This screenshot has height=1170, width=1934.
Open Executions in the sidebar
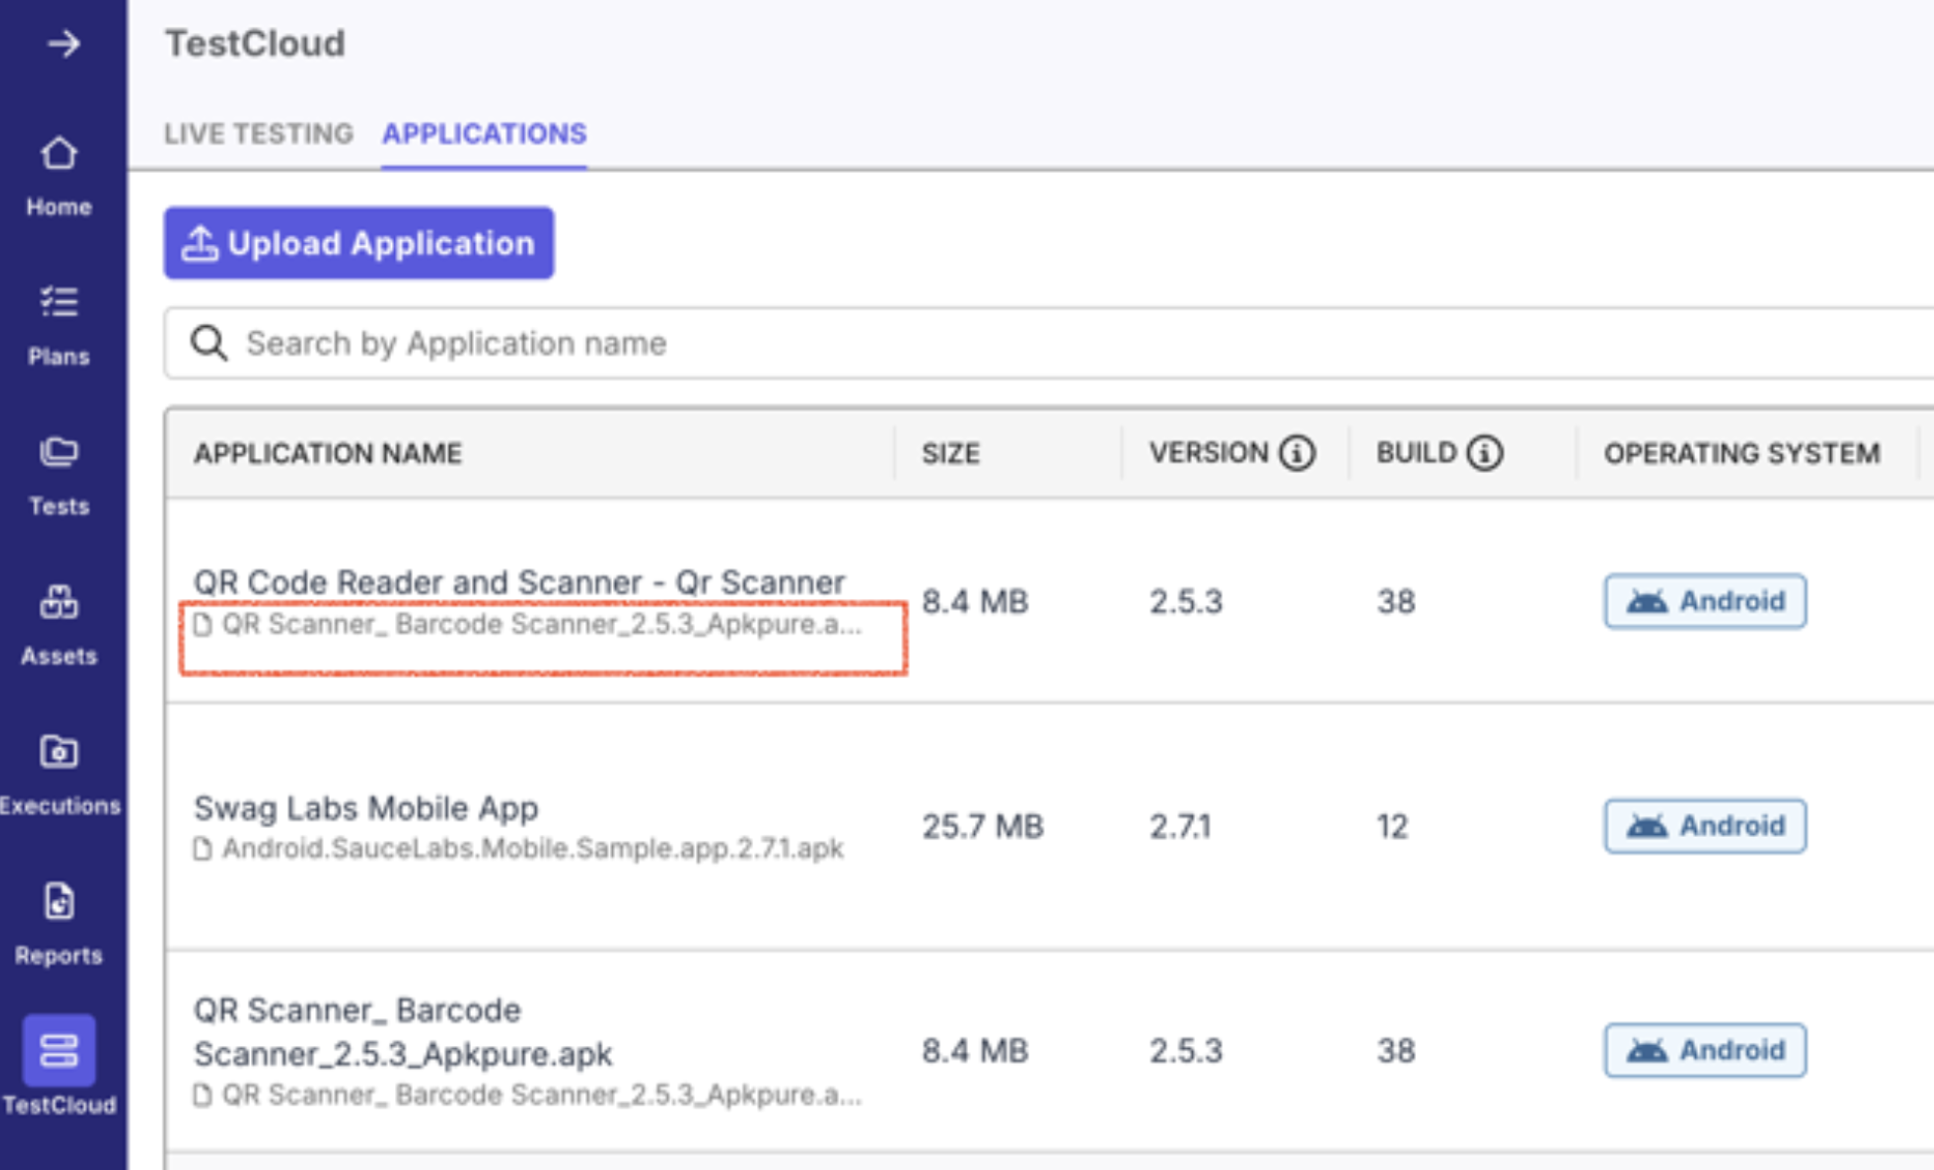click(x=59, y=775)
